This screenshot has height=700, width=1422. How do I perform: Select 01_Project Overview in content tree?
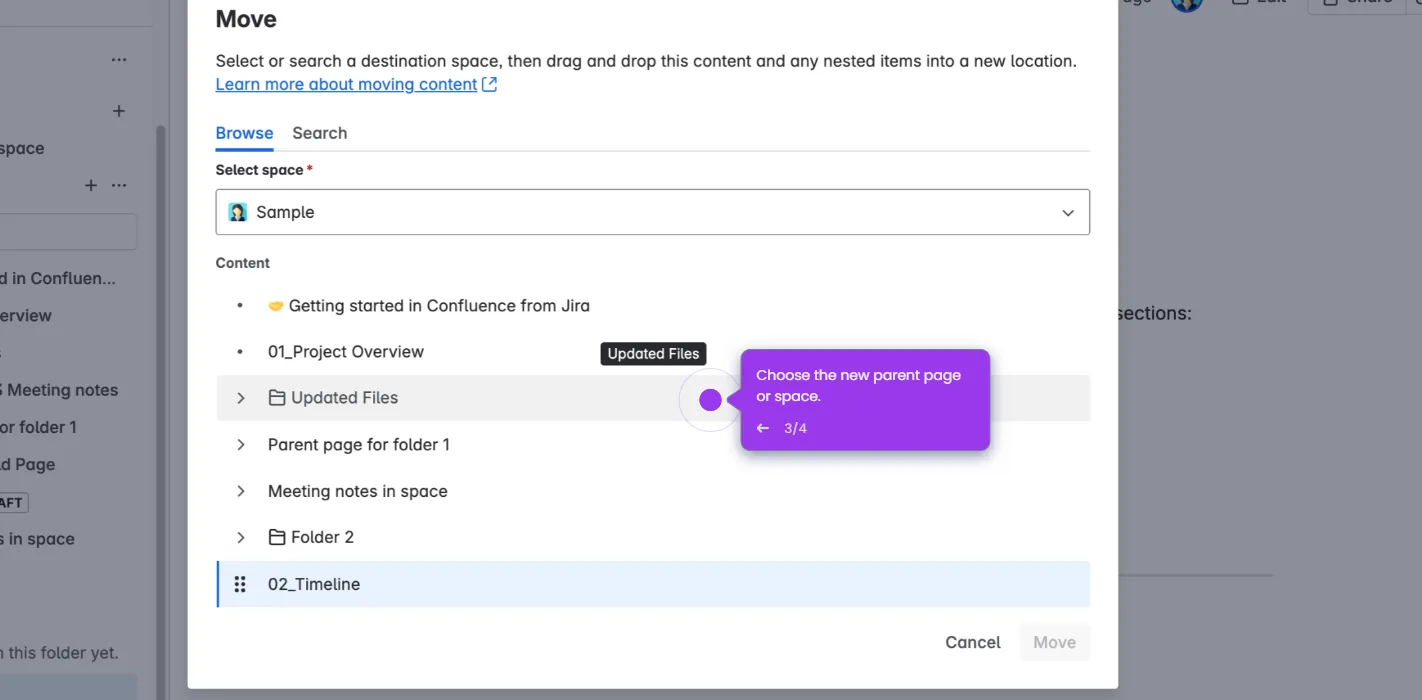[346, 352]
